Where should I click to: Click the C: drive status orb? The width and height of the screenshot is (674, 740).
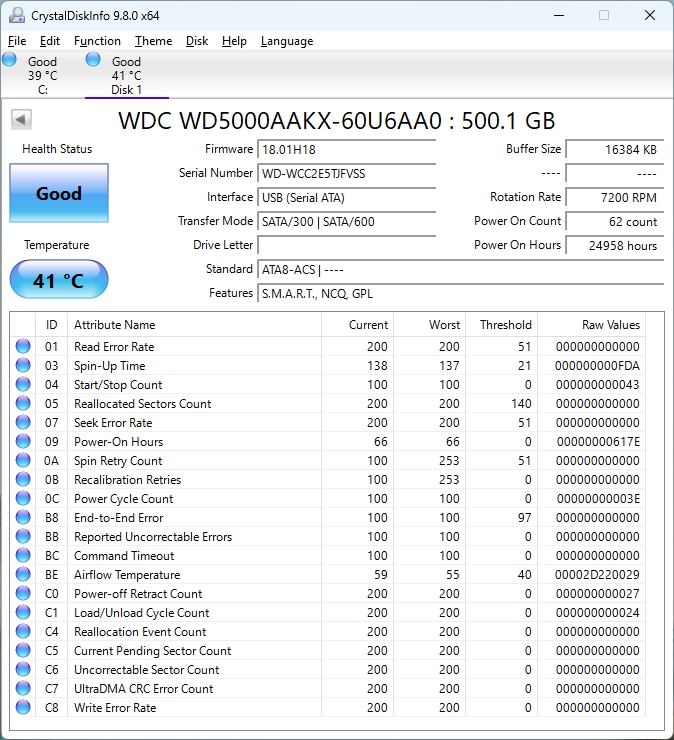point(10,60)
